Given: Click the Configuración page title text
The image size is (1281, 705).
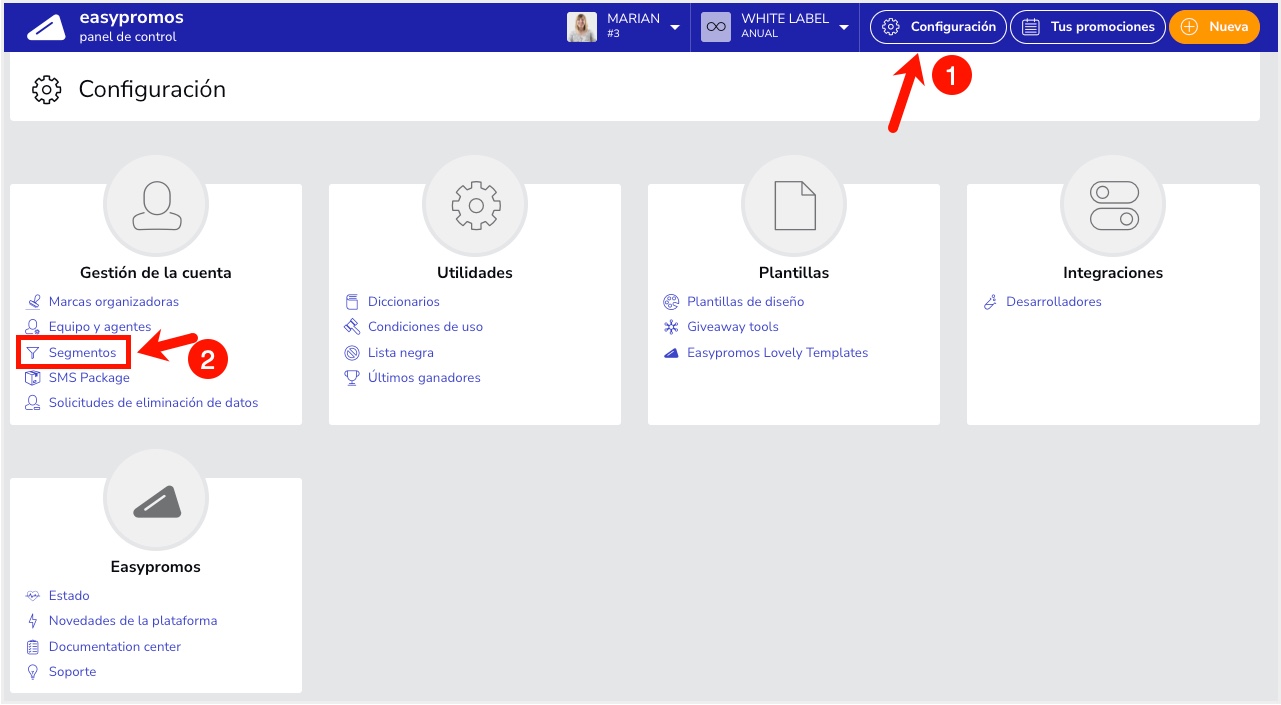Looking at the screenshot, I should click(152, 89).
